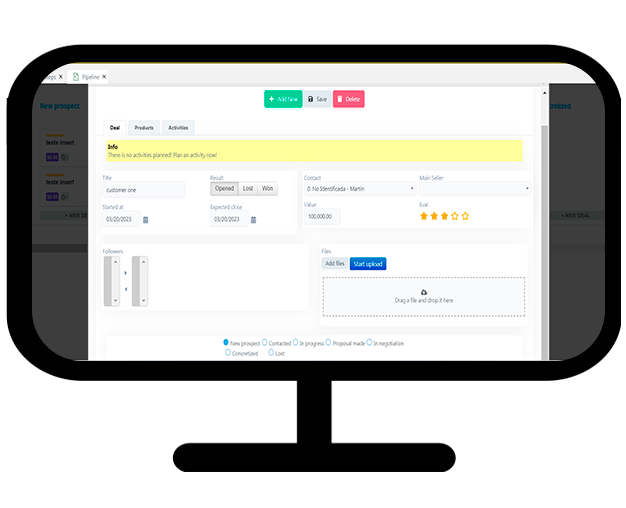Set result to Lost
The height and width of the screenshot is (508, 626).
pyautogui.click(x=248, y=188)
